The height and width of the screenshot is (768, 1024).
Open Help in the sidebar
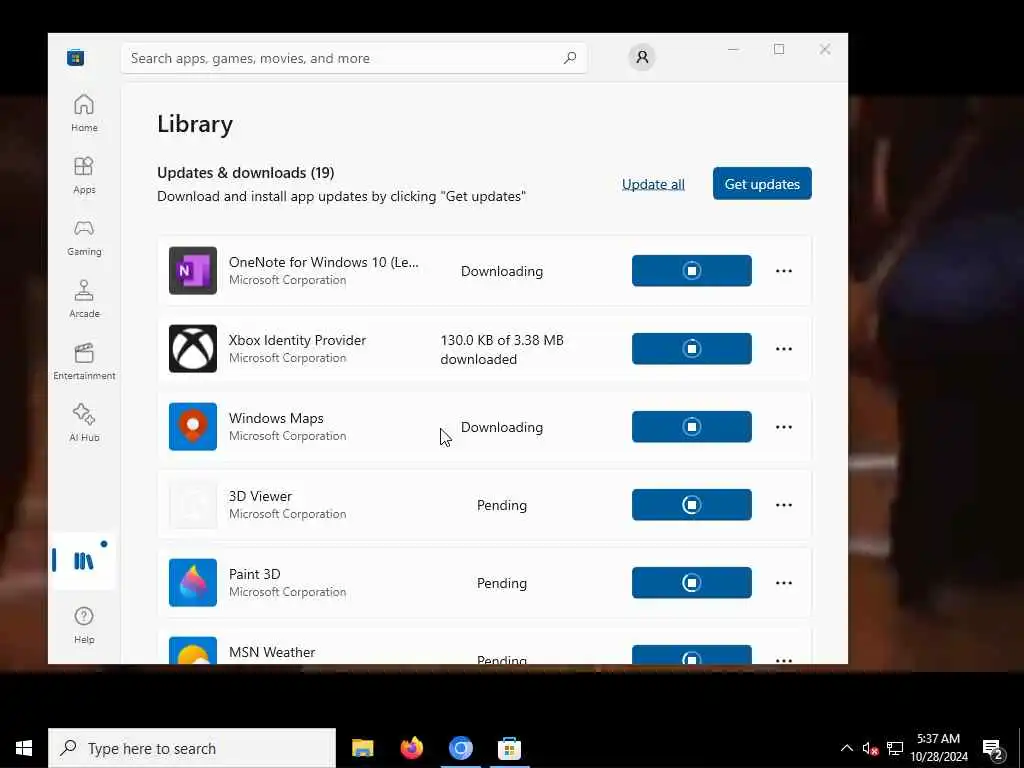click(84, 625)
